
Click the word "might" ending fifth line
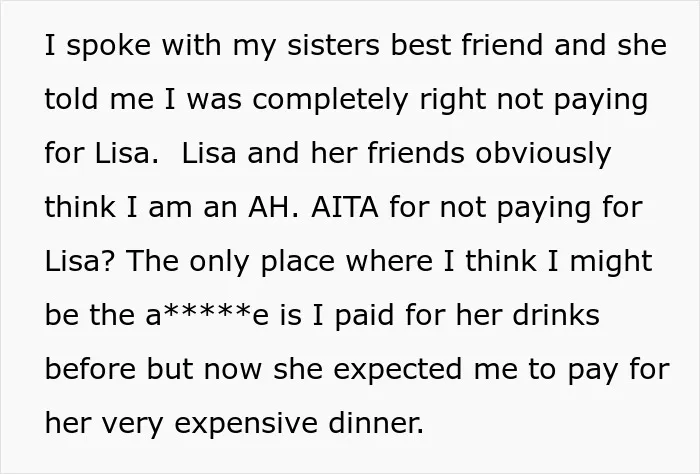pyautogui.click(x=611, y=263)
